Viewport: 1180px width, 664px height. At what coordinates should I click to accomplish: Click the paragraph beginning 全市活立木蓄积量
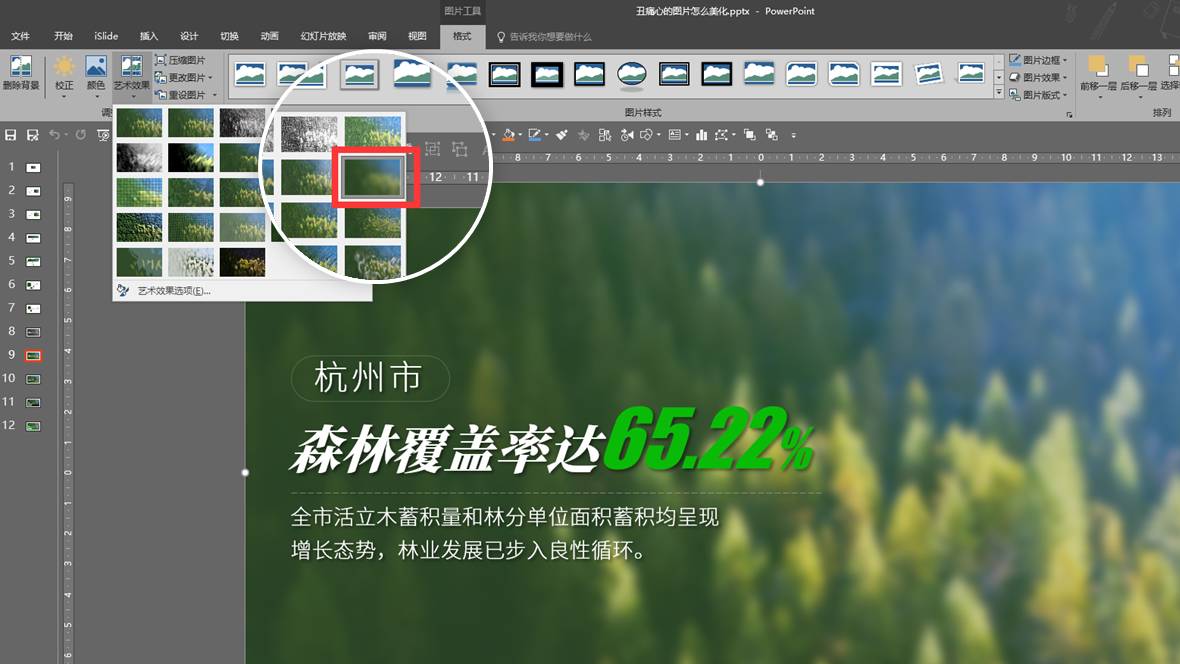tap(505, 533)
